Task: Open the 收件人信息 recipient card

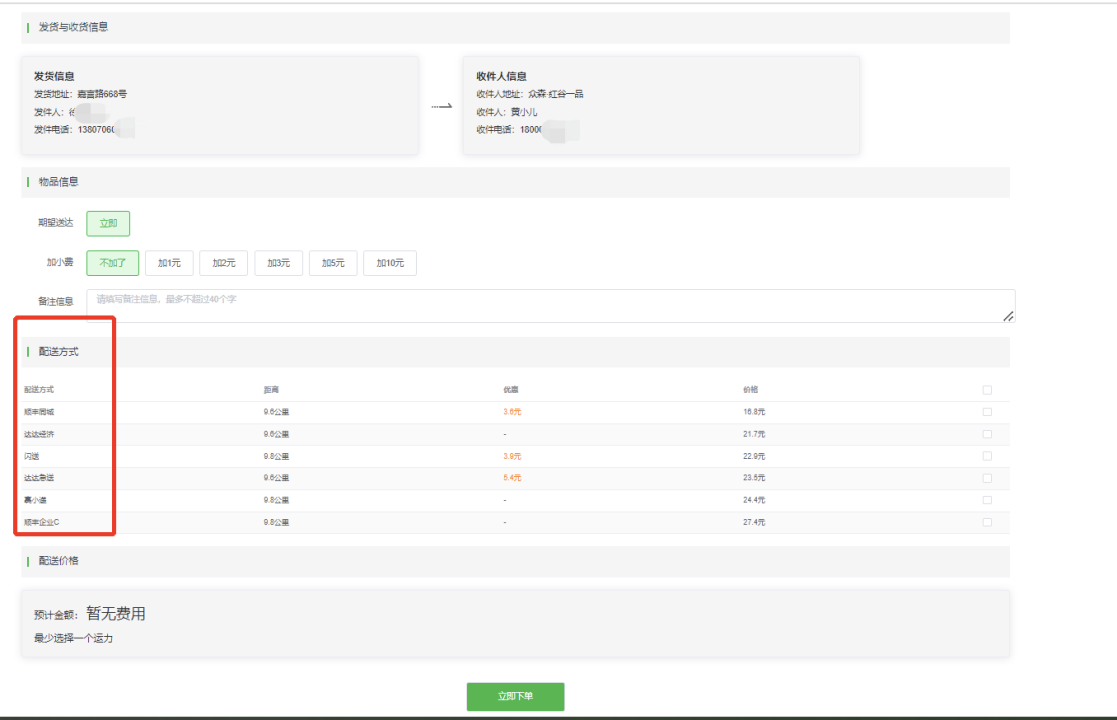Action: coord(660,105)
